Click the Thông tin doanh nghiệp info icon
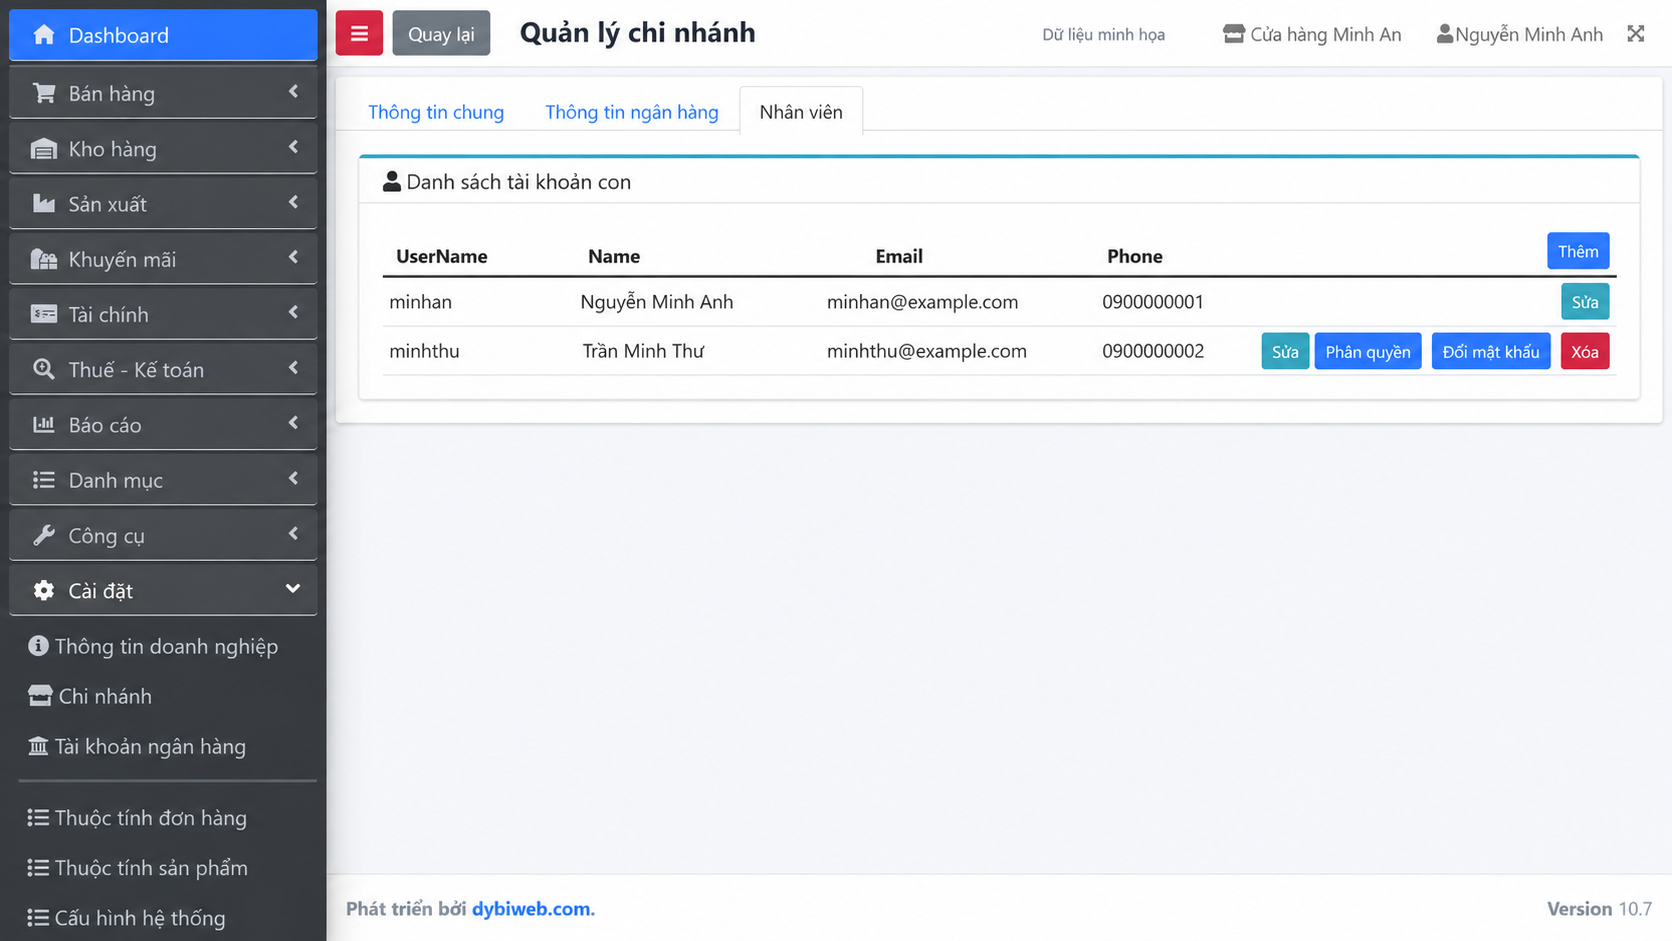This screenshot has width=1672, height=941. tap(38, 646)
